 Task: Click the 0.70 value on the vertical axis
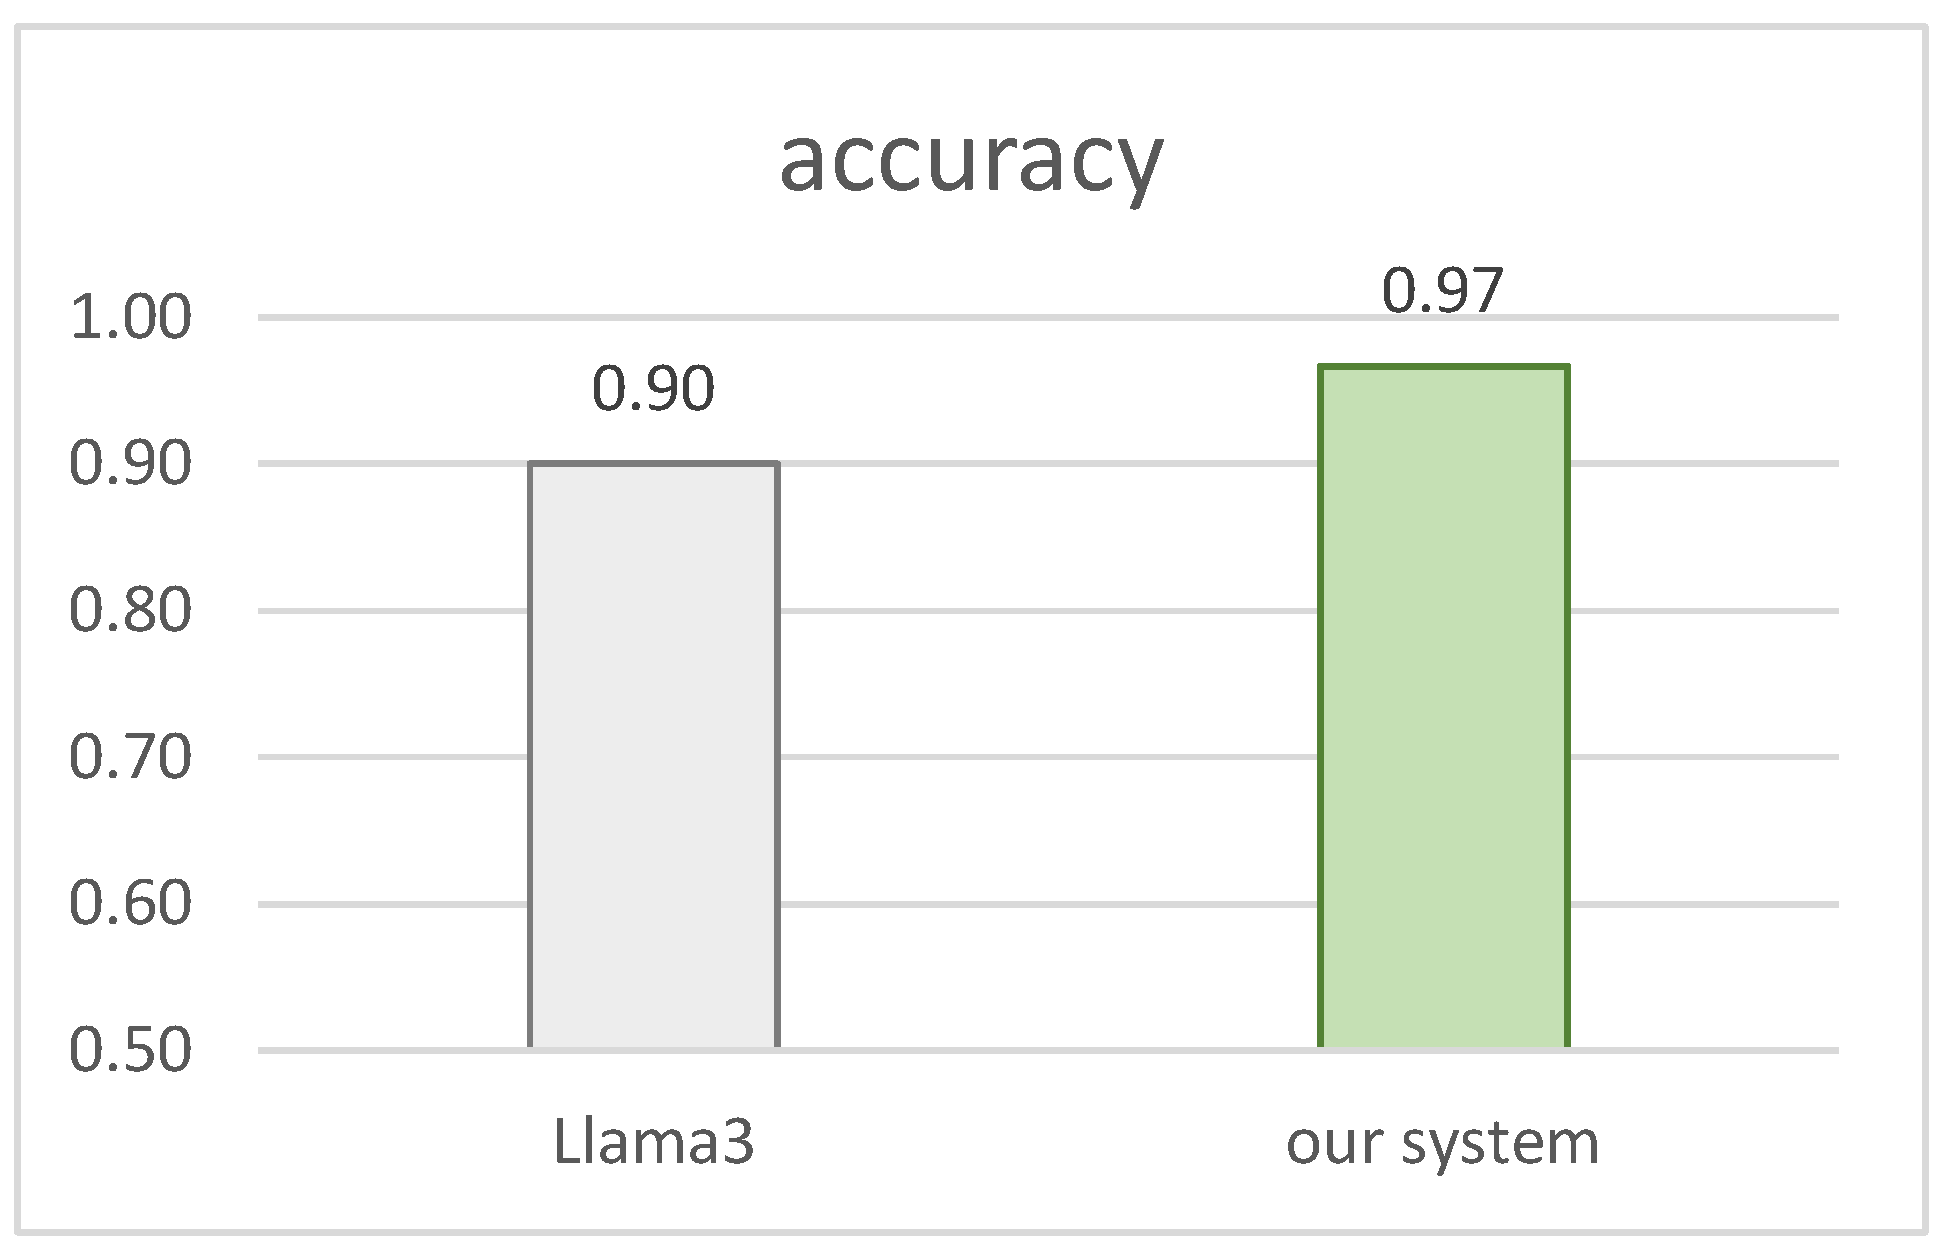pos(130,758)
